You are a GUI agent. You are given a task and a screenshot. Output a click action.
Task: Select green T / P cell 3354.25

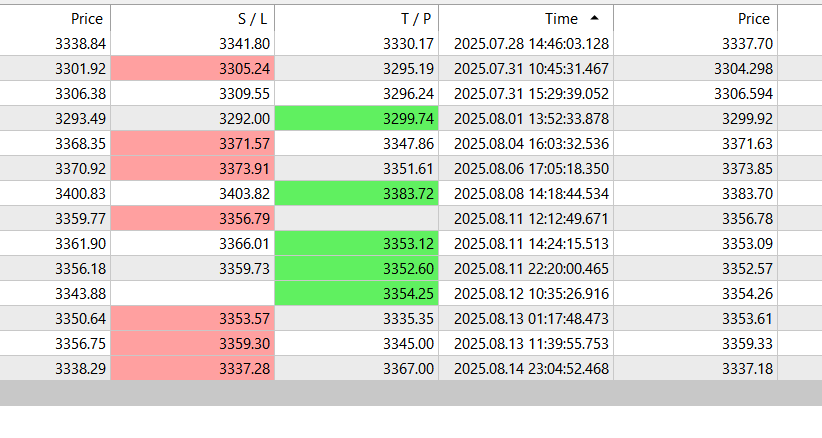357,293
